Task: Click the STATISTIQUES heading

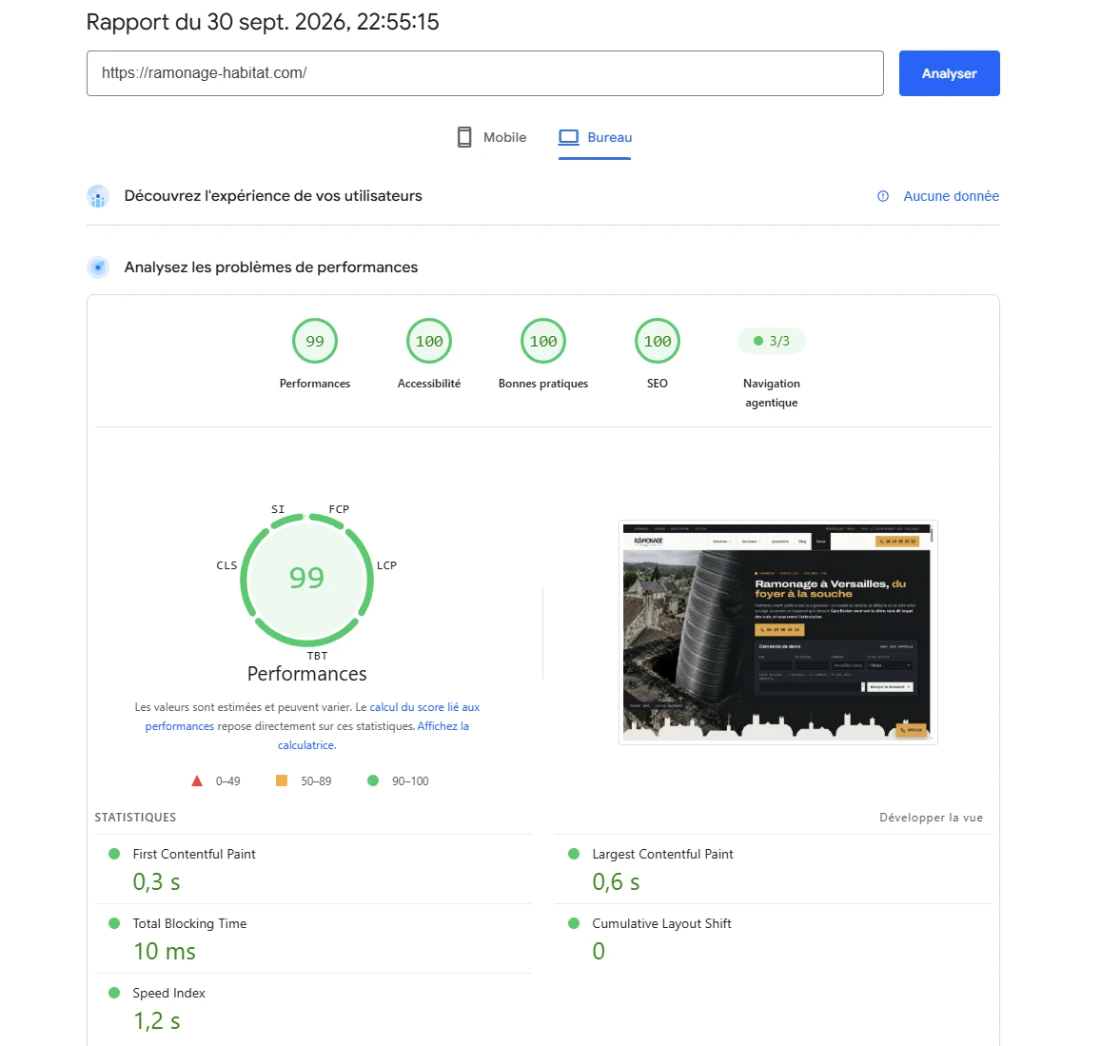Action: [x=135, y=818]
